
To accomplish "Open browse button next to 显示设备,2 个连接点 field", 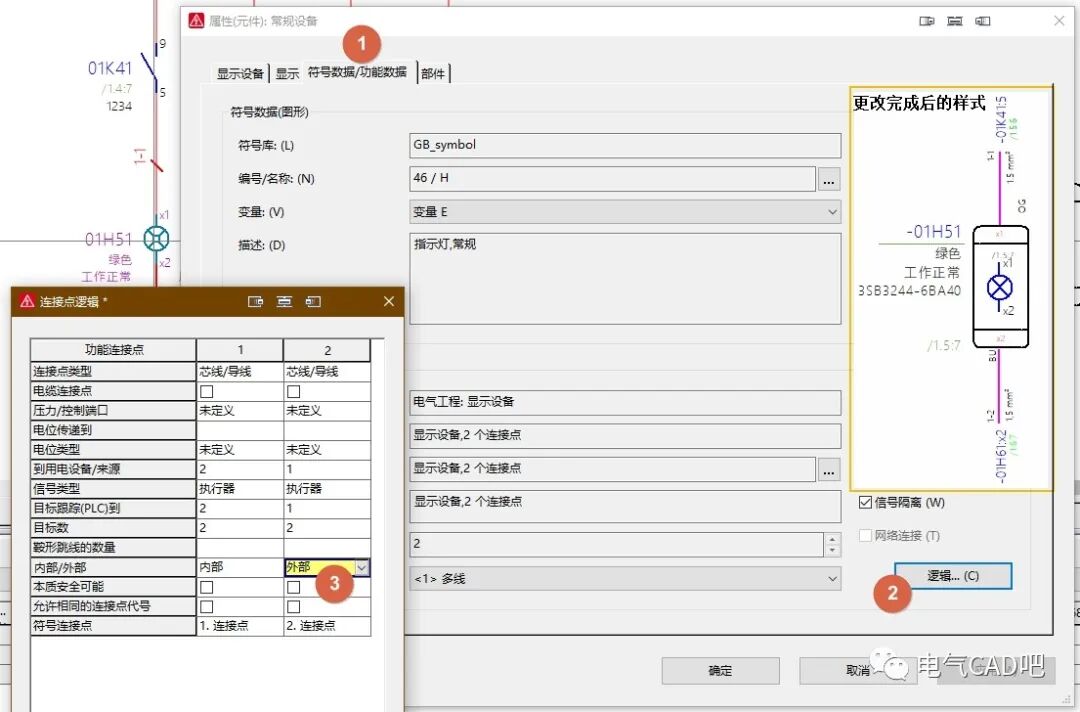I will click(829, 469).
